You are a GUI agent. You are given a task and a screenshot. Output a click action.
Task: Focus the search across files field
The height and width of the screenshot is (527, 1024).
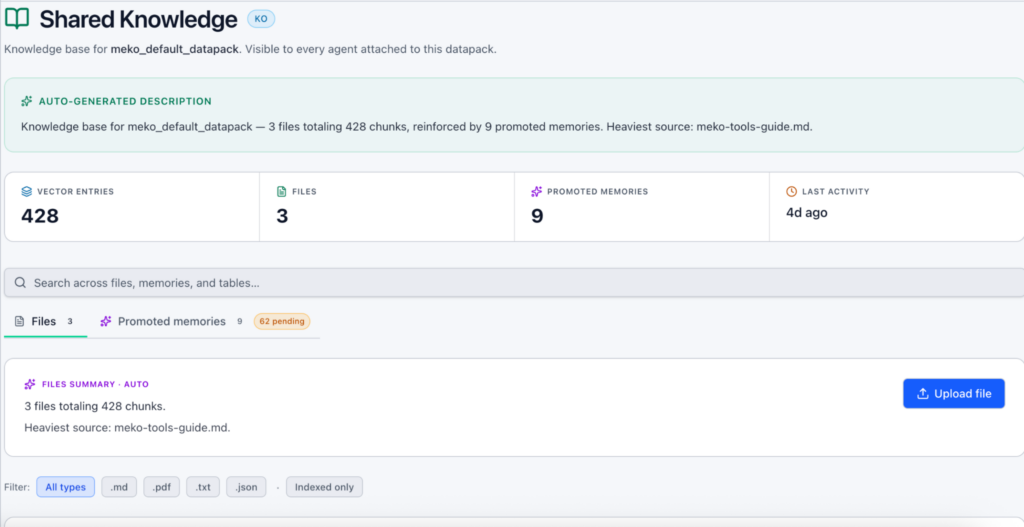coord(514,283)
